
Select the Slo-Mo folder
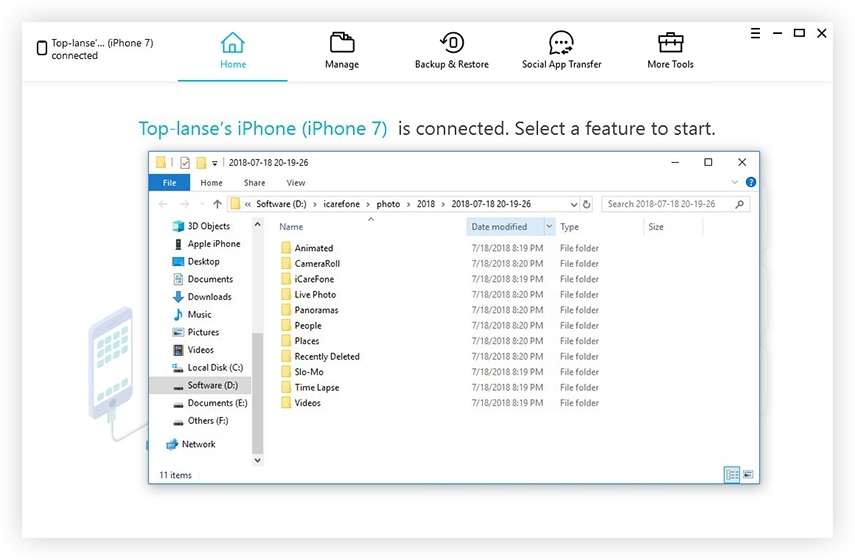(x=302, y=372)
